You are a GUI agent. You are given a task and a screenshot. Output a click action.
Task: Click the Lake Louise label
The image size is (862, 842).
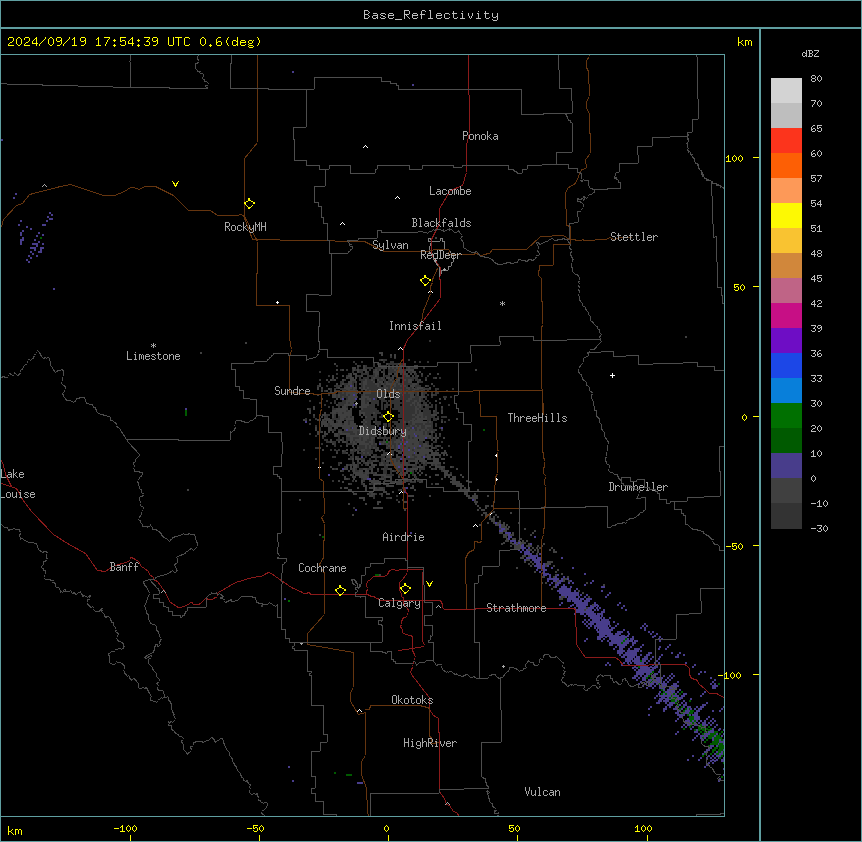pyautogui.click(x=18, y=484)
